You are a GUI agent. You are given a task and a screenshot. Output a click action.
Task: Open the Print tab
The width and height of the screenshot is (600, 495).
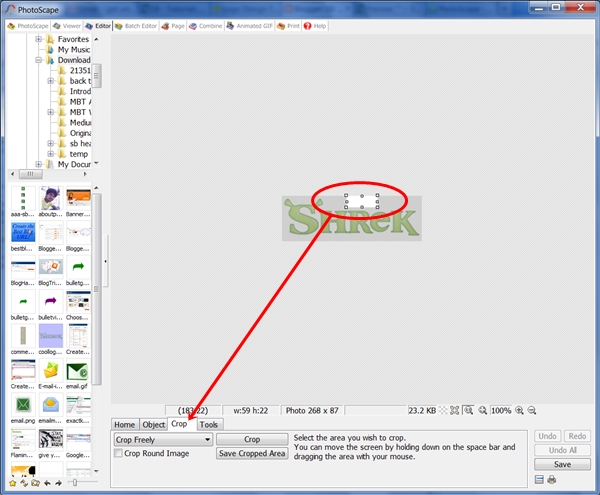[x=289, y=26]
